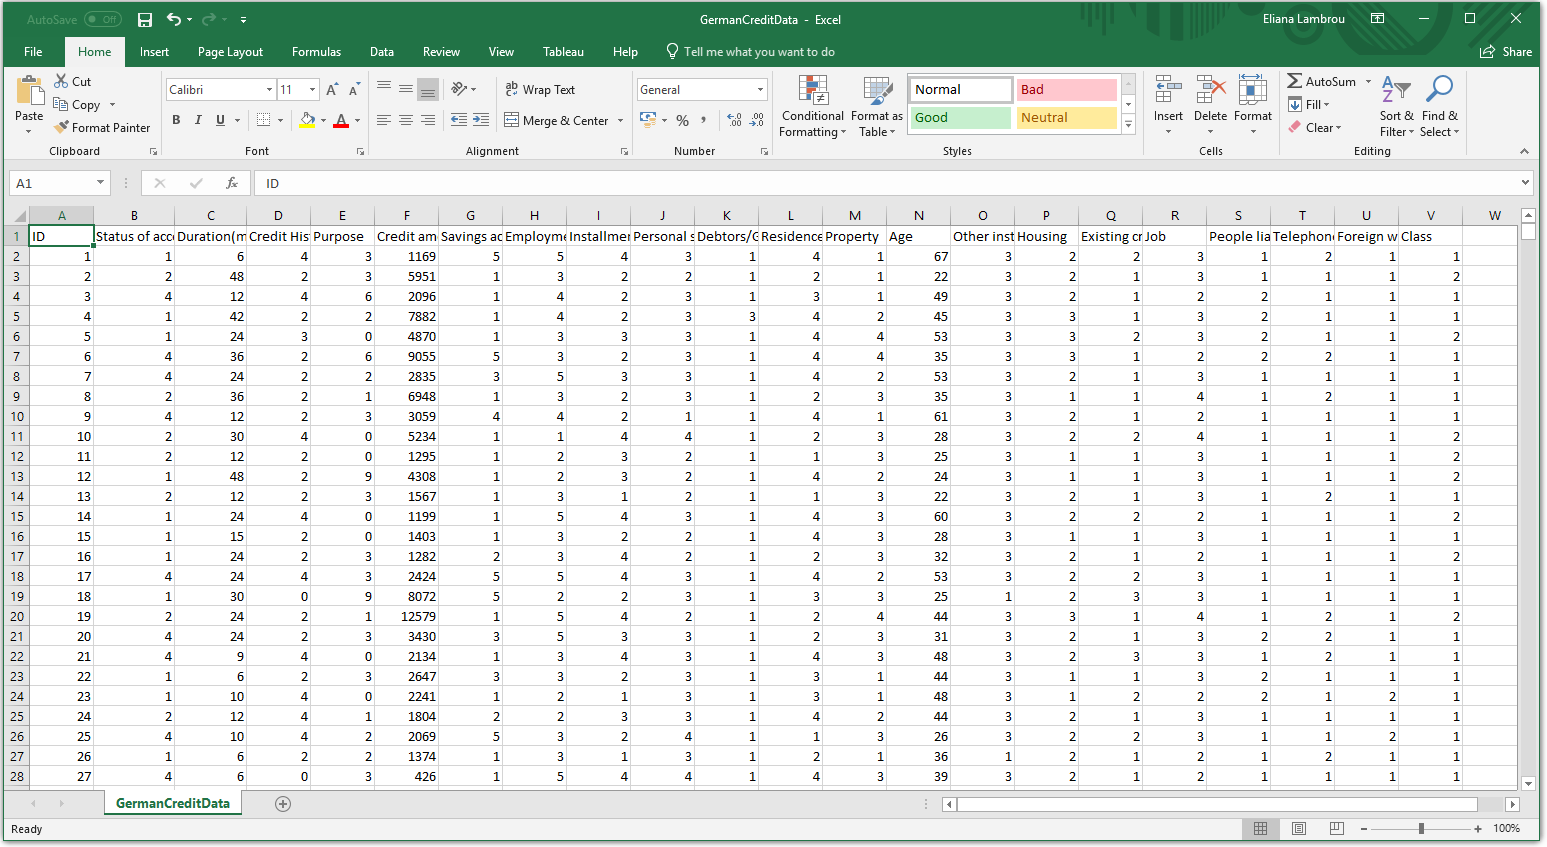Open the File tab

pos(33,52)
